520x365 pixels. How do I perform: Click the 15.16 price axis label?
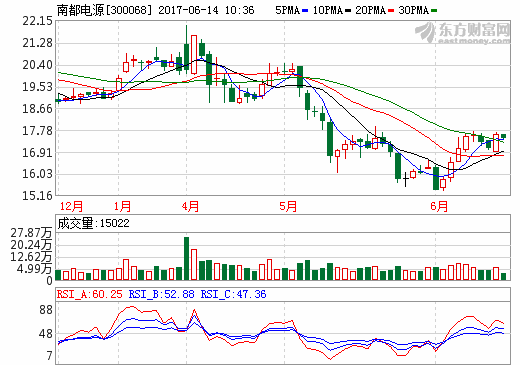click(x=38, y=196)
